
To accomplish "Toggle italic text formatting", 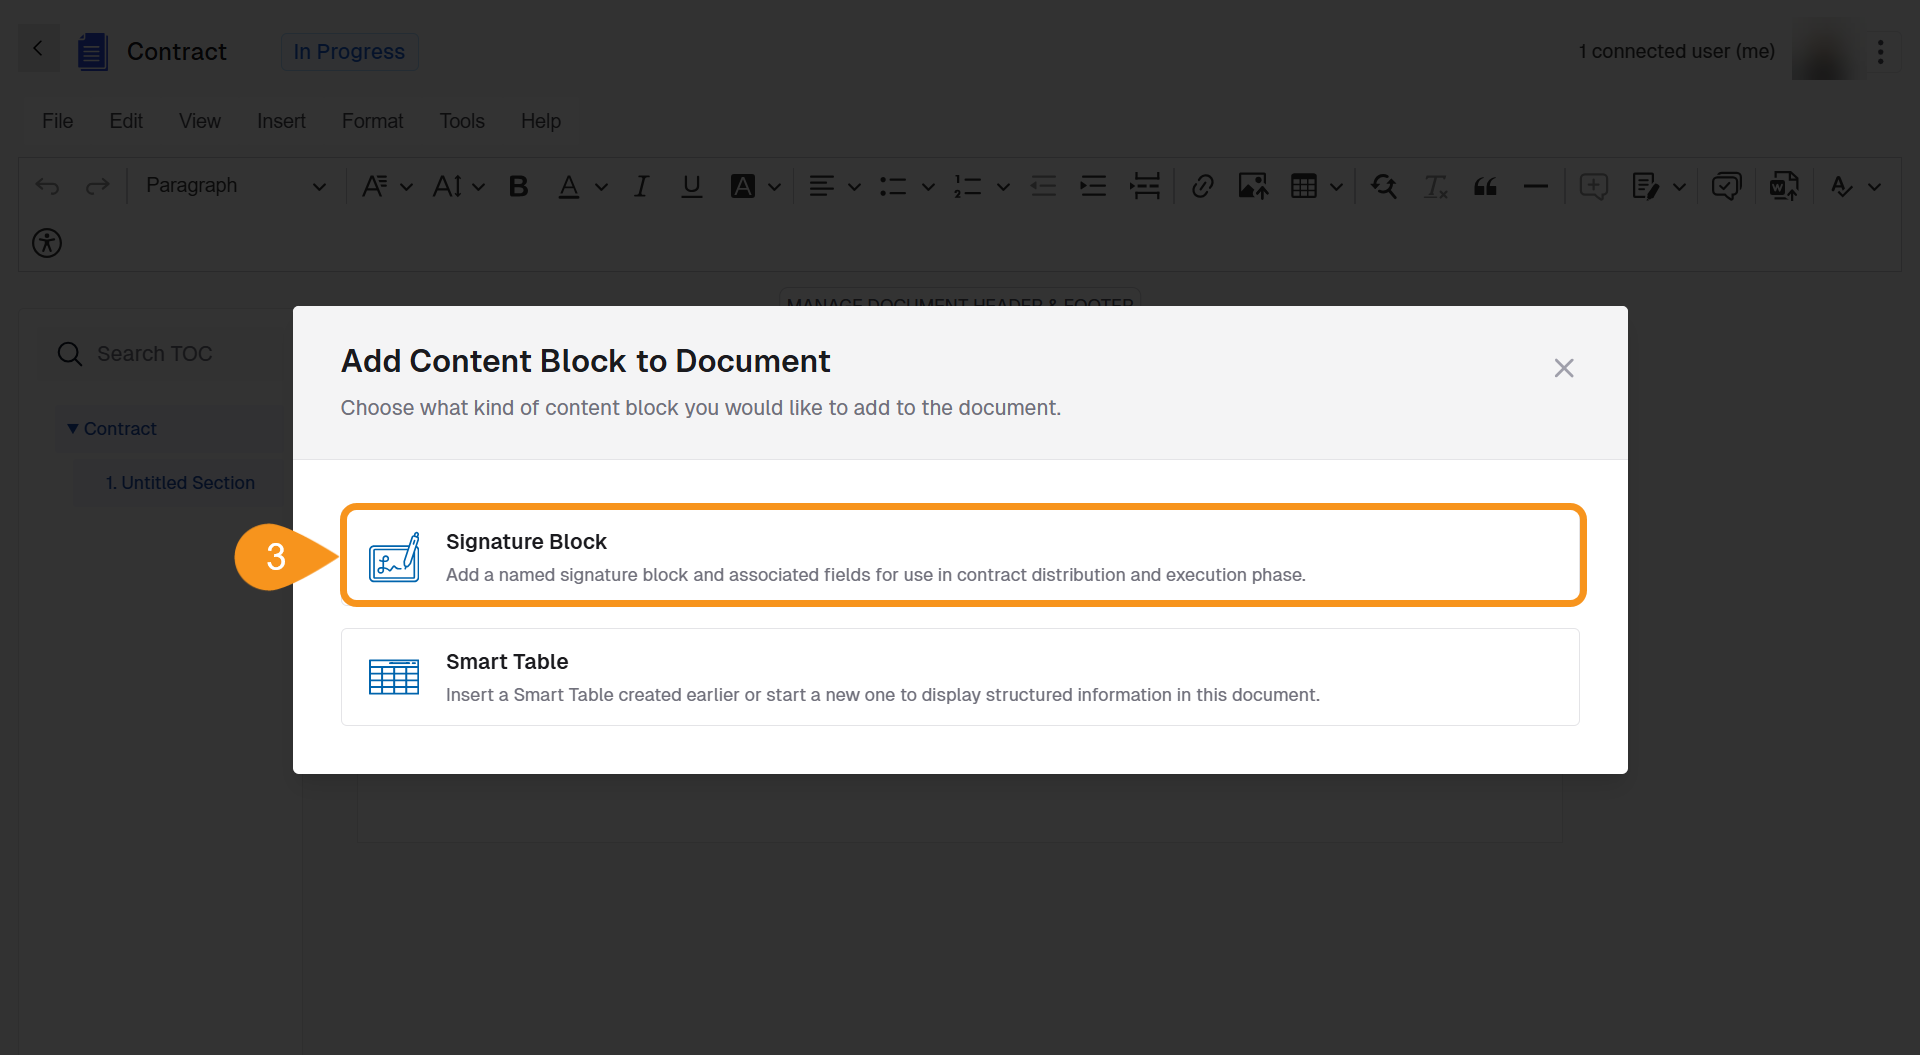I will pyautogui.click(x=641, y=186).
